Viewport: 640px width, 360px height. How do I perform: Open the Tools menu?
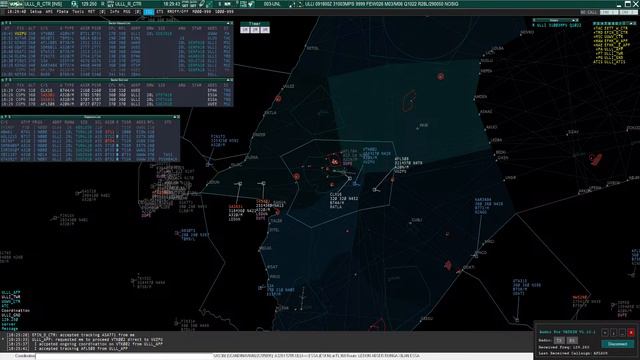(x=78, y=12)
